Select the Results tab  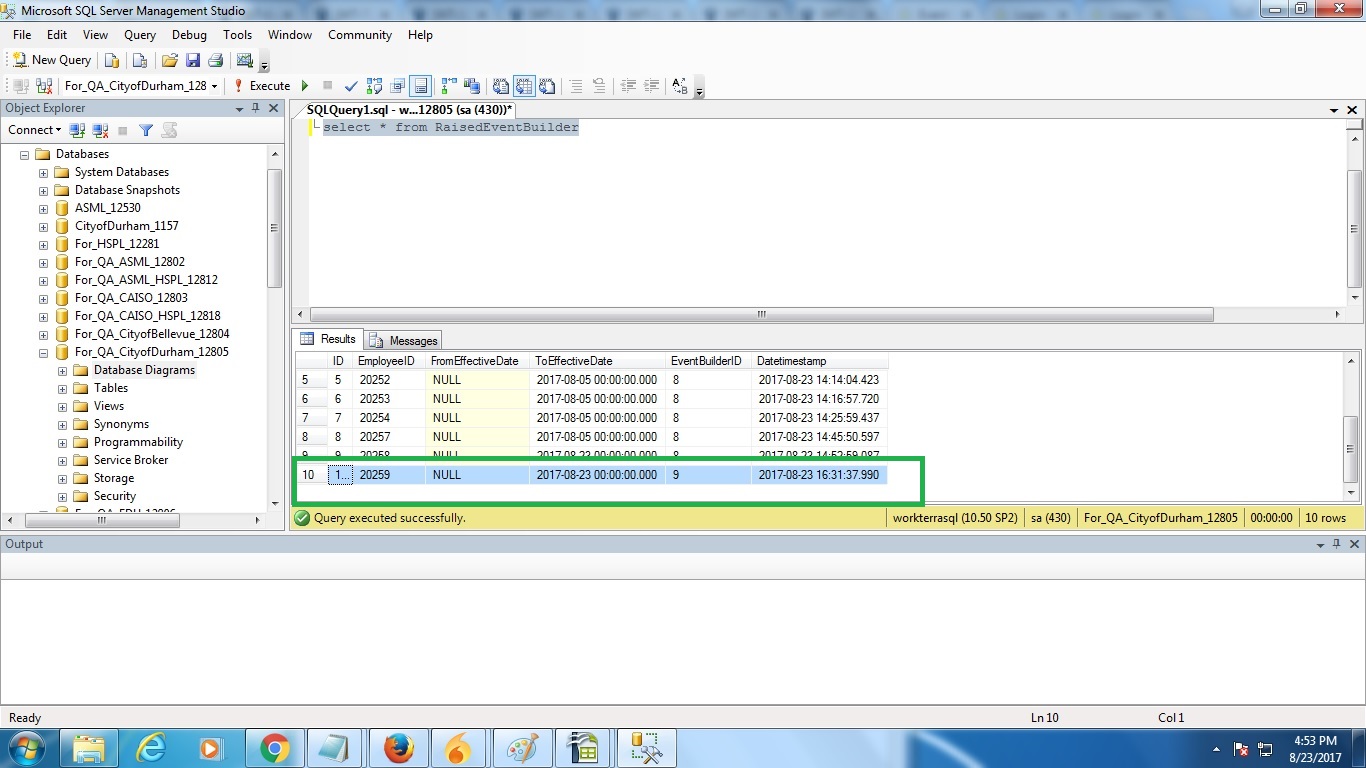tap(328, 339)
